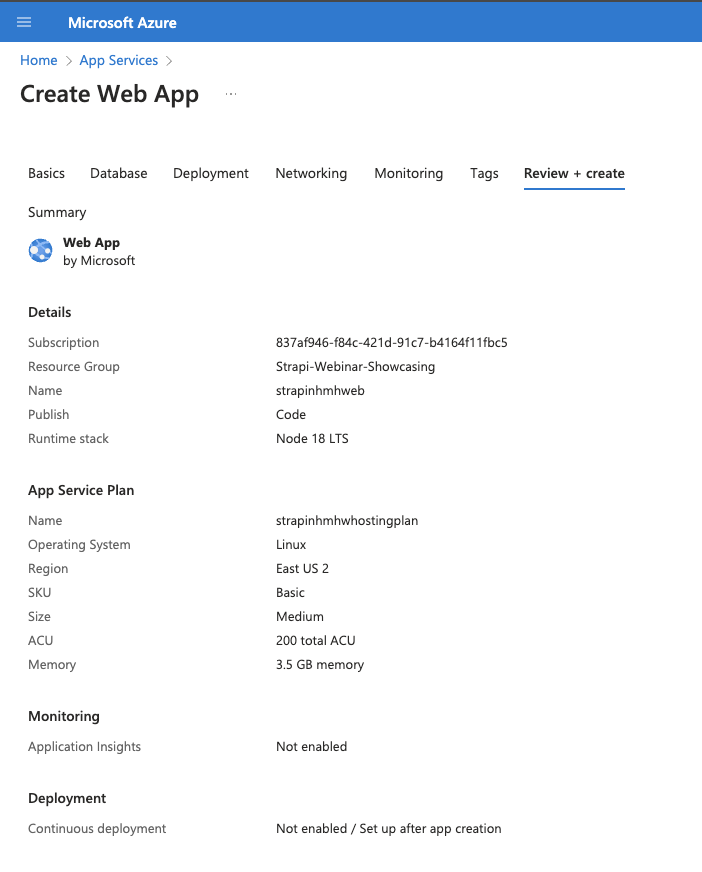This screenshot has width=702, height=872.
Task: Click the Subscription field label
Action: [63, 343]
